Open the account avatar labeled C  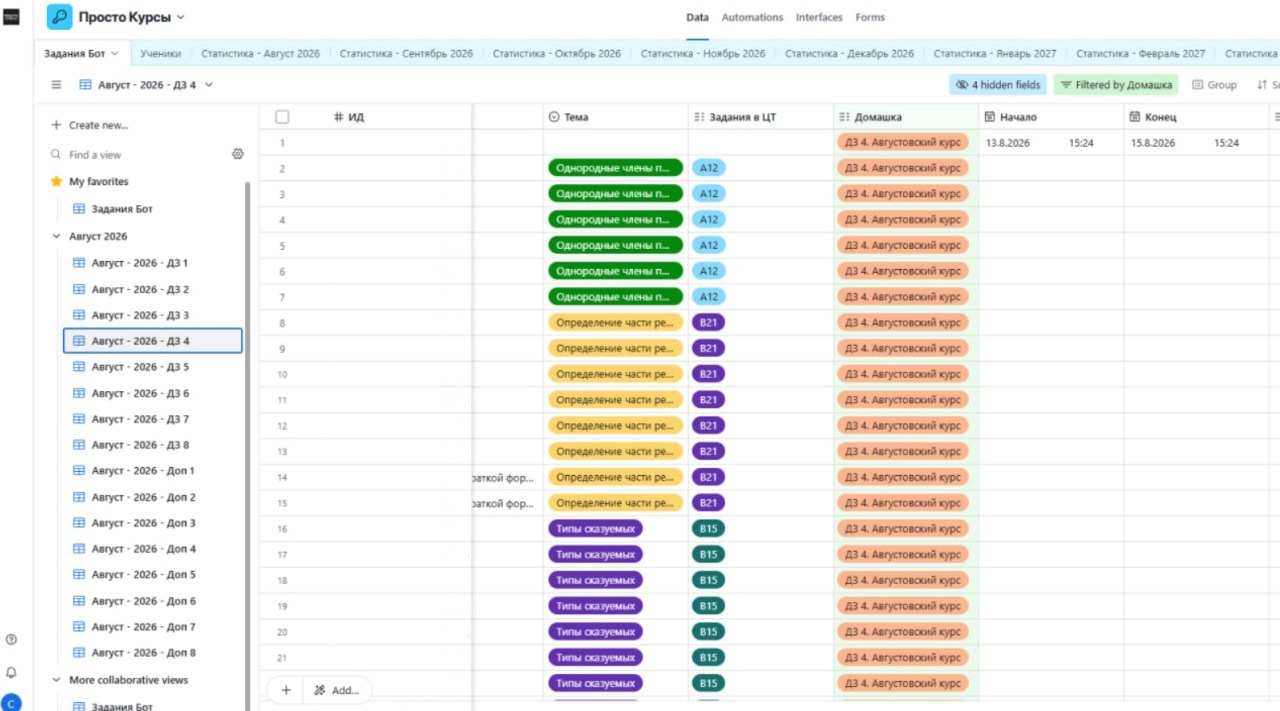[x=11, y=703]
